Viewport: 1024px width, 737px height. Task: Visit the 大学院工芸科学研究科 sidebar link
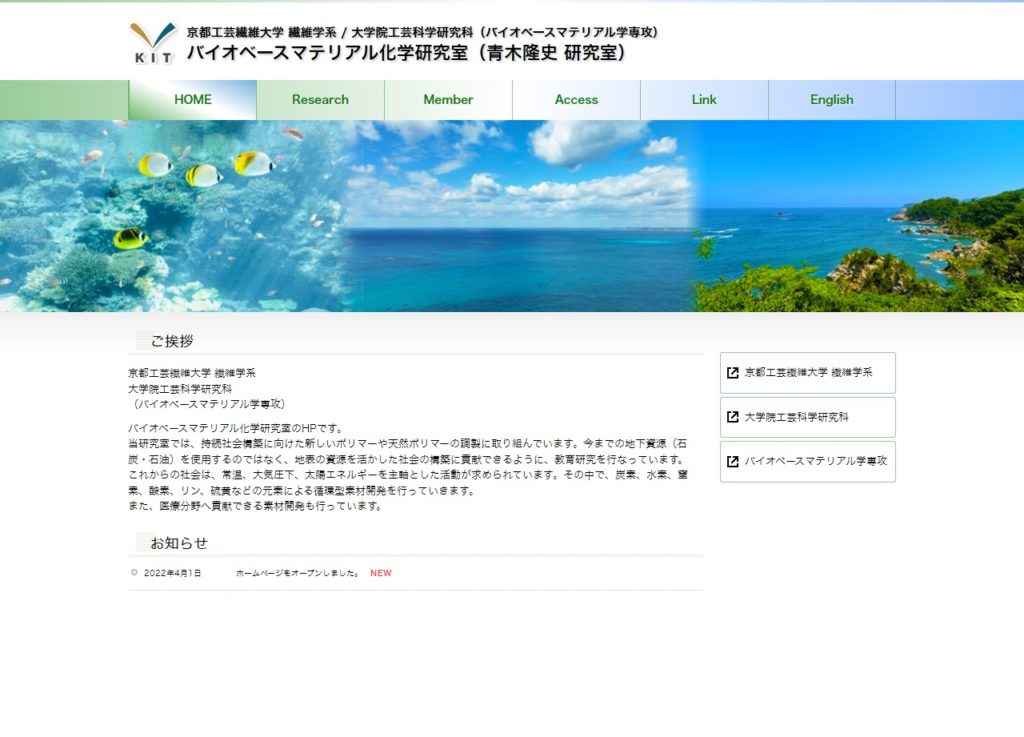click(796, 417)
